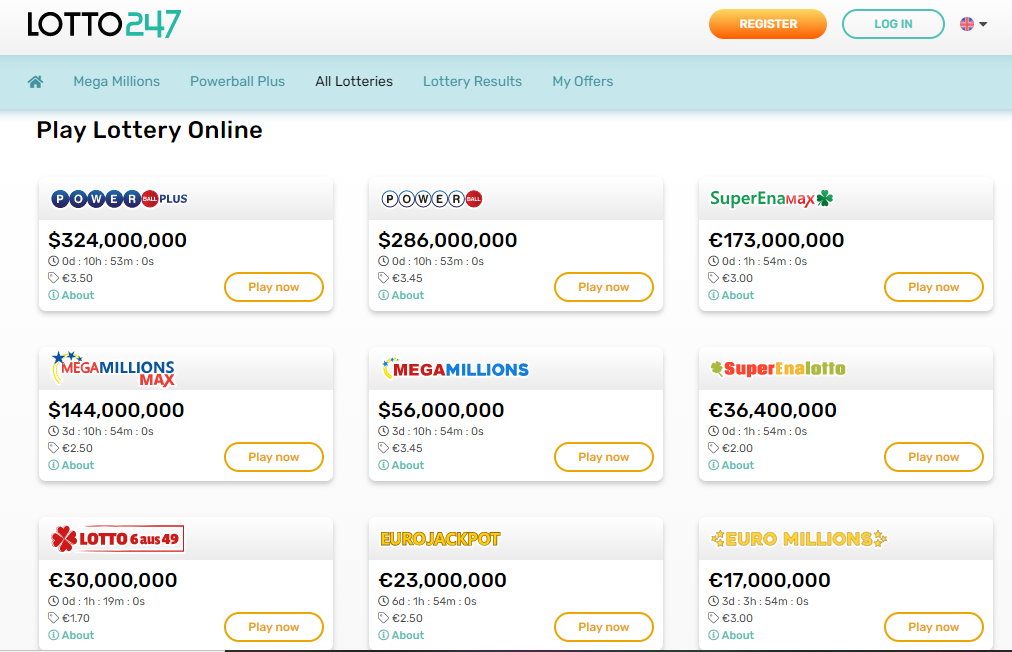
Task: Open About link for Powerball €3.45
Action: pos(401,295)
